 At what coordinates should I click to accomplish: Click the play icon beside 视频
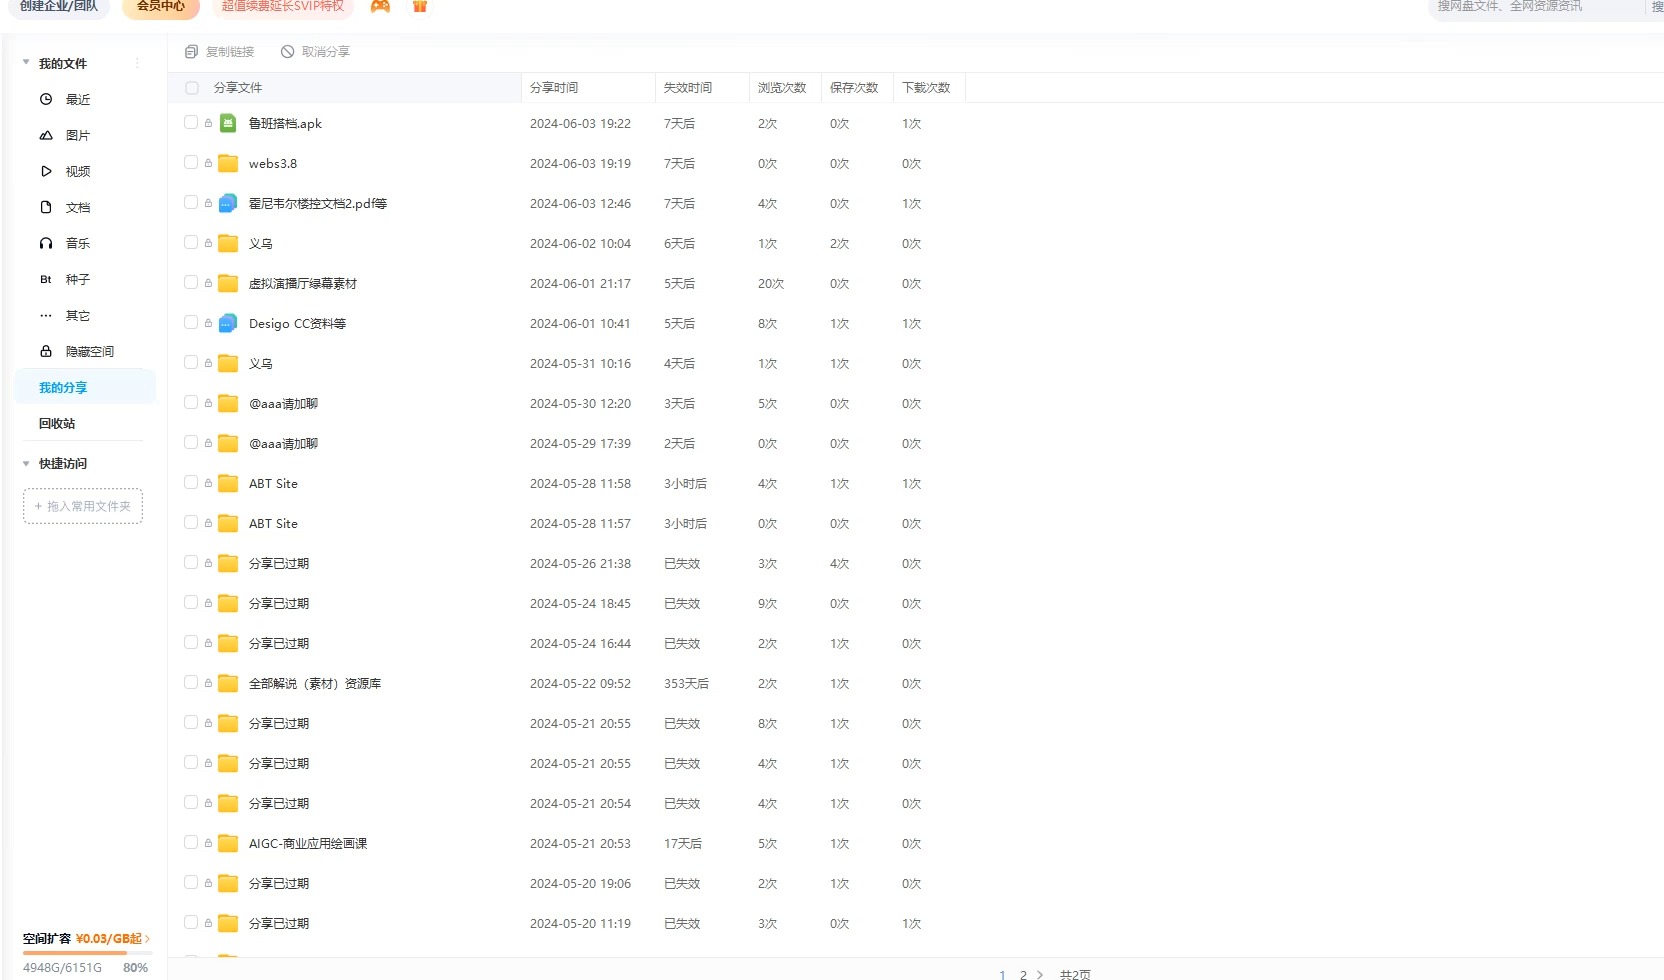click(46, 171)
